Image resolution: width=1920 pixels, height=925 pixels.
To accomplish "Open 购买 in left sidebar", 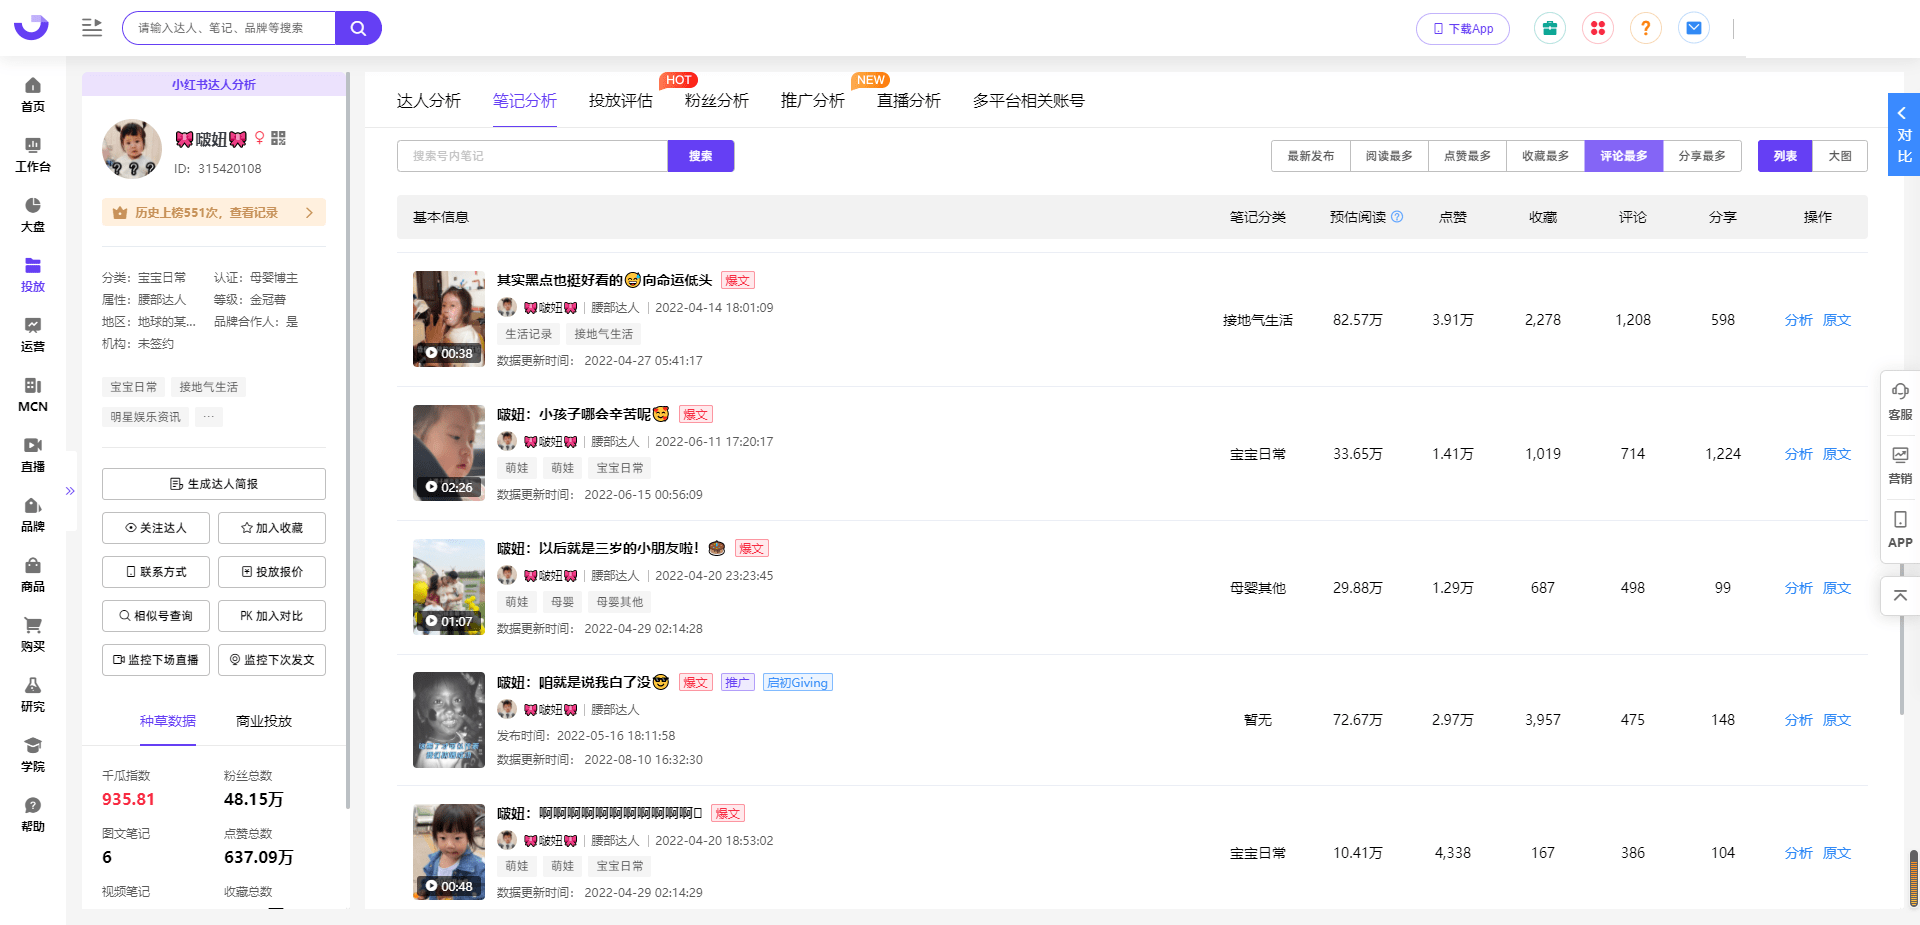I will (x=33, y=635).
